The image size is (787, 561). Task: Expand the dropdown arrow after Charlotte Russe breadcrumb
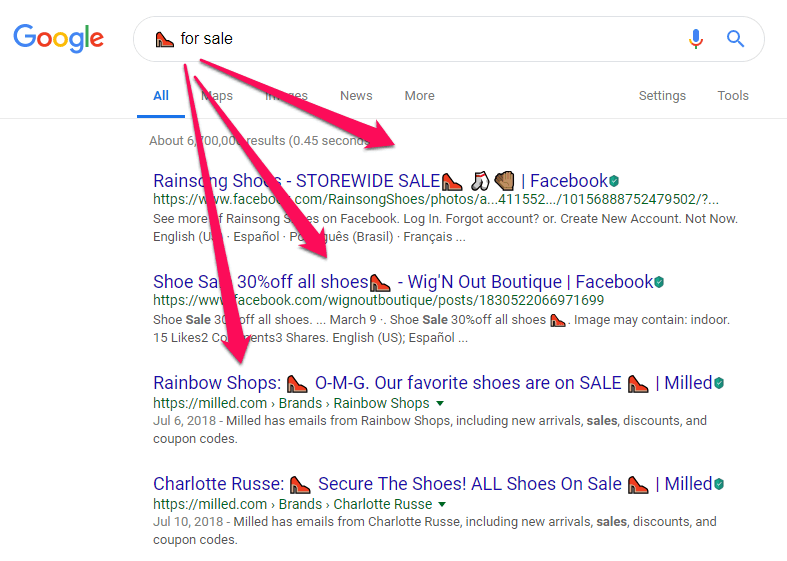442,504
